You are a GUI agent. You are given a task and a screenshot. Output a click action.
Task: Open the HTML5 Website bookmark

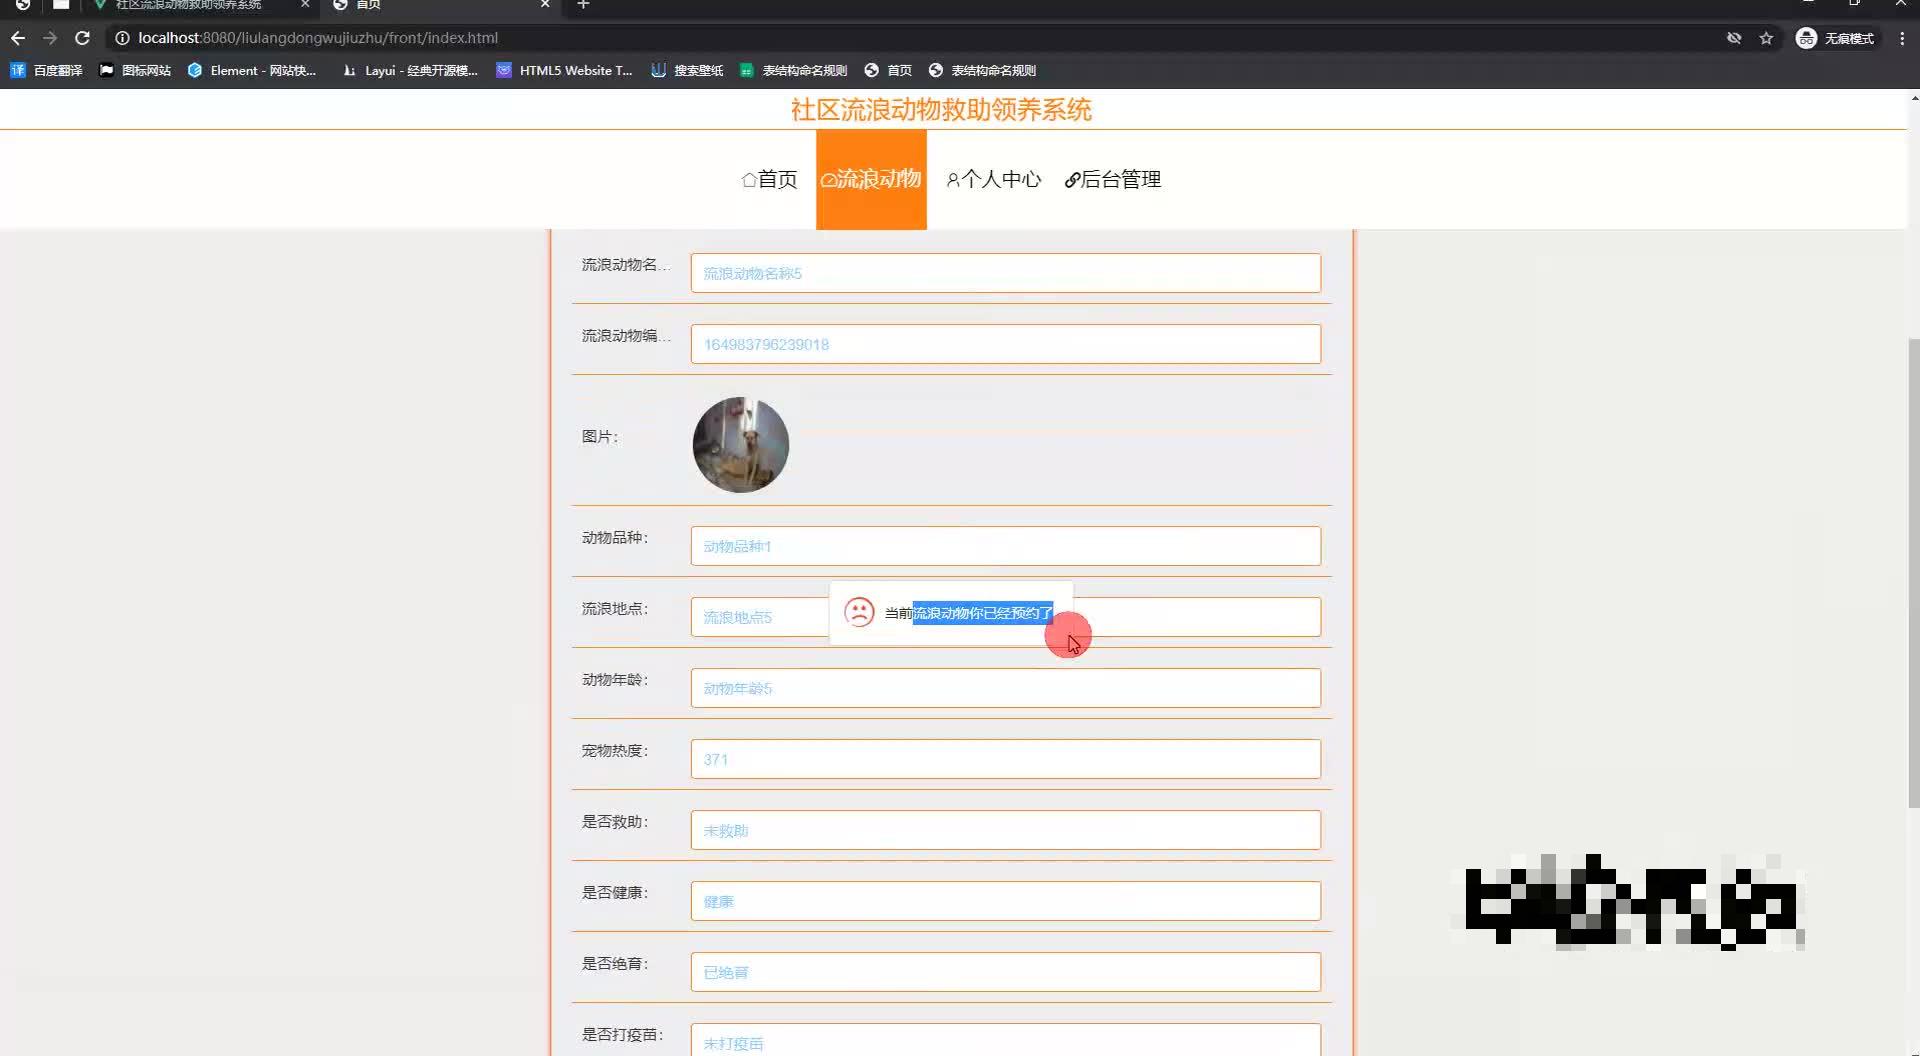pyautogui.click(x=564, y=70)
